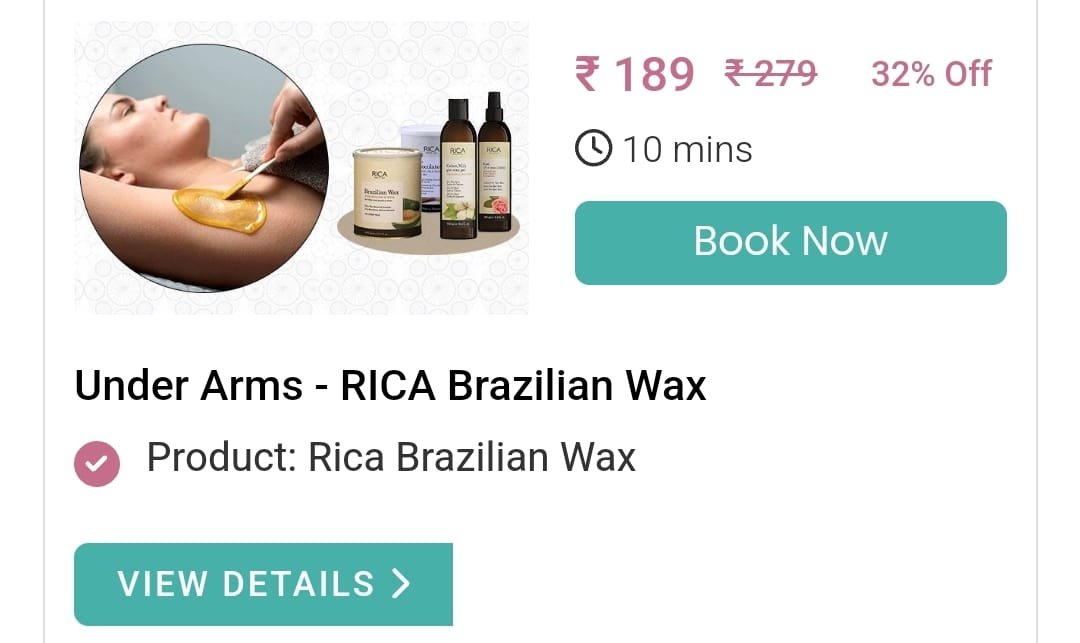Screen dimensions: 1080x643
Task: Tap the circular underarm waxing photo
Action: [204, 168]
